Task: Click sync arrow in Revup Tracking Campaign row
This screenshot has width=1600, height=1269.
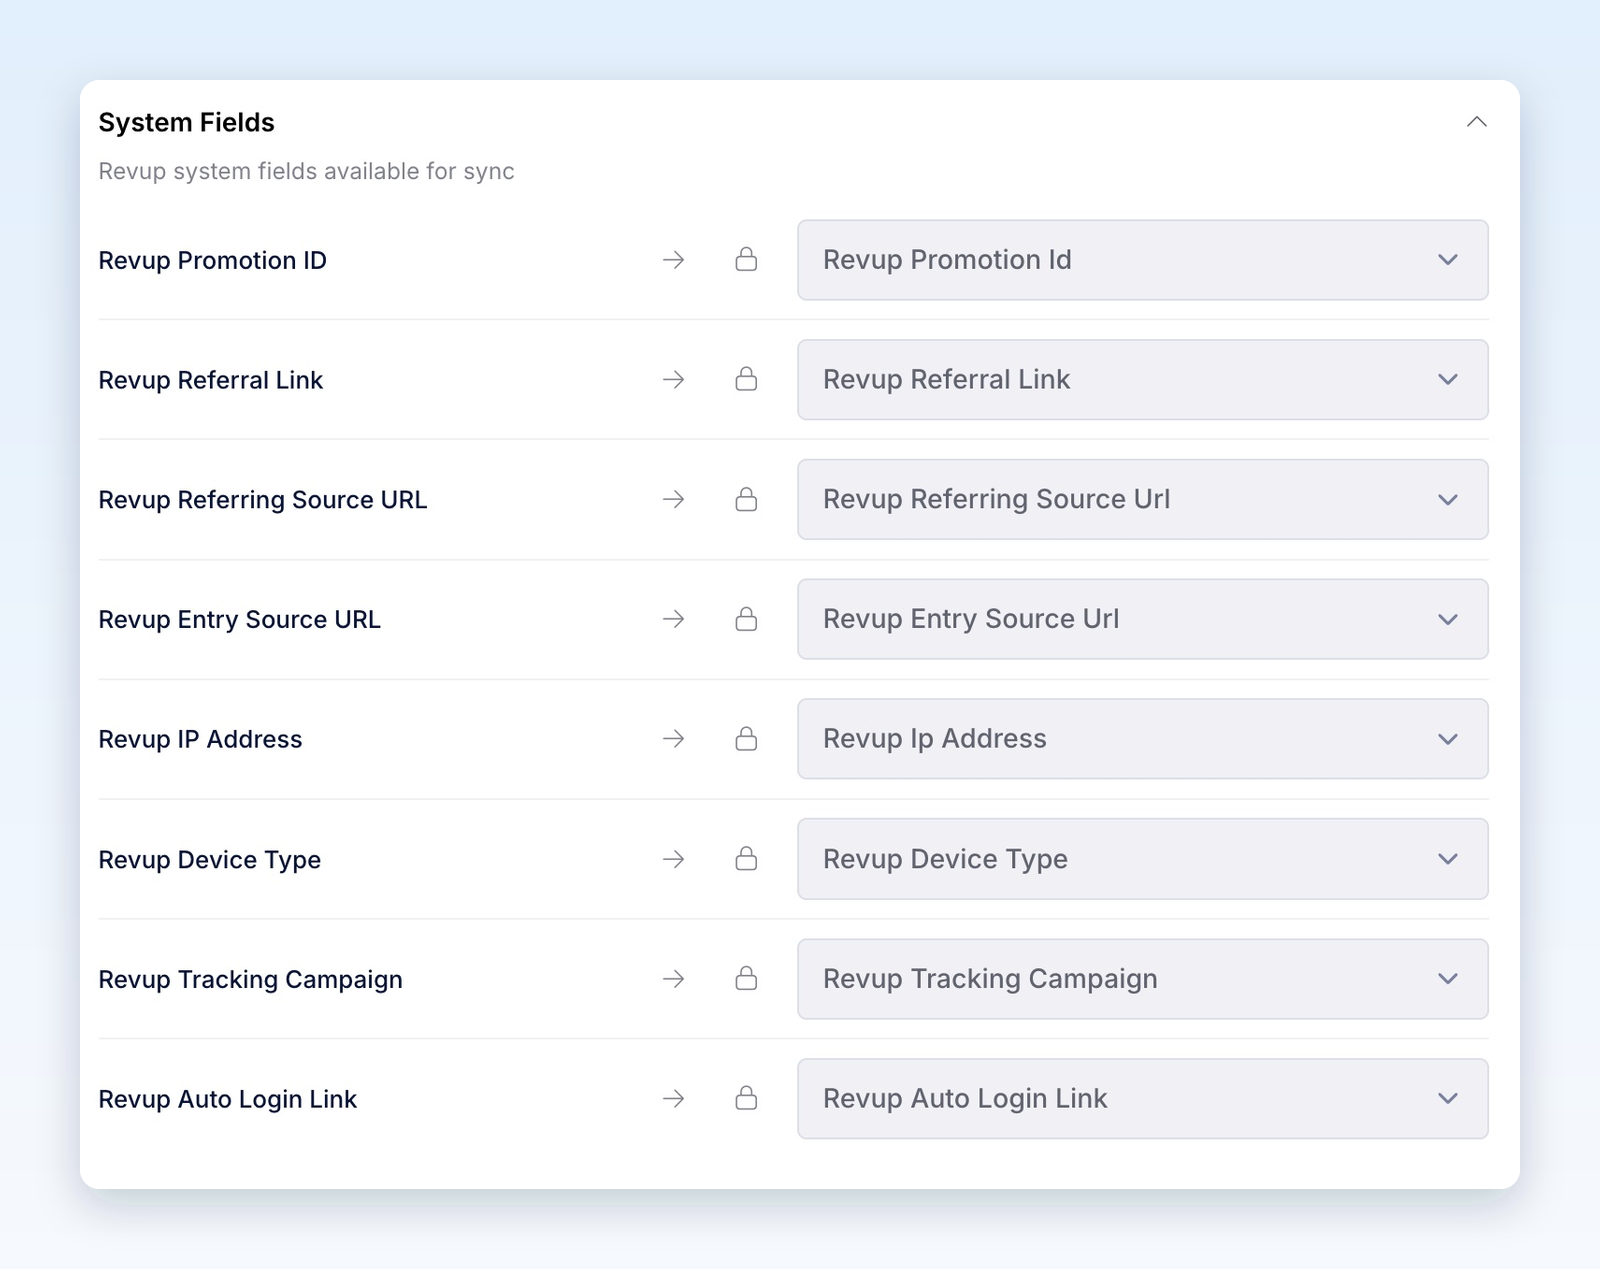Action: point(674,979)
